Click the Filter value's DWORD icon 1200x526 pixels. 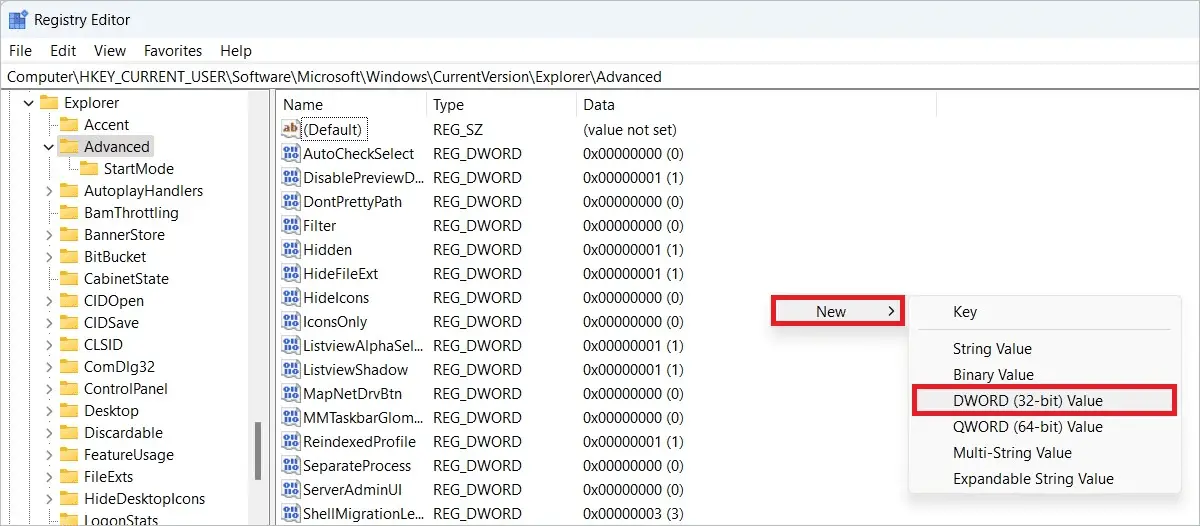tap(291, 225)
